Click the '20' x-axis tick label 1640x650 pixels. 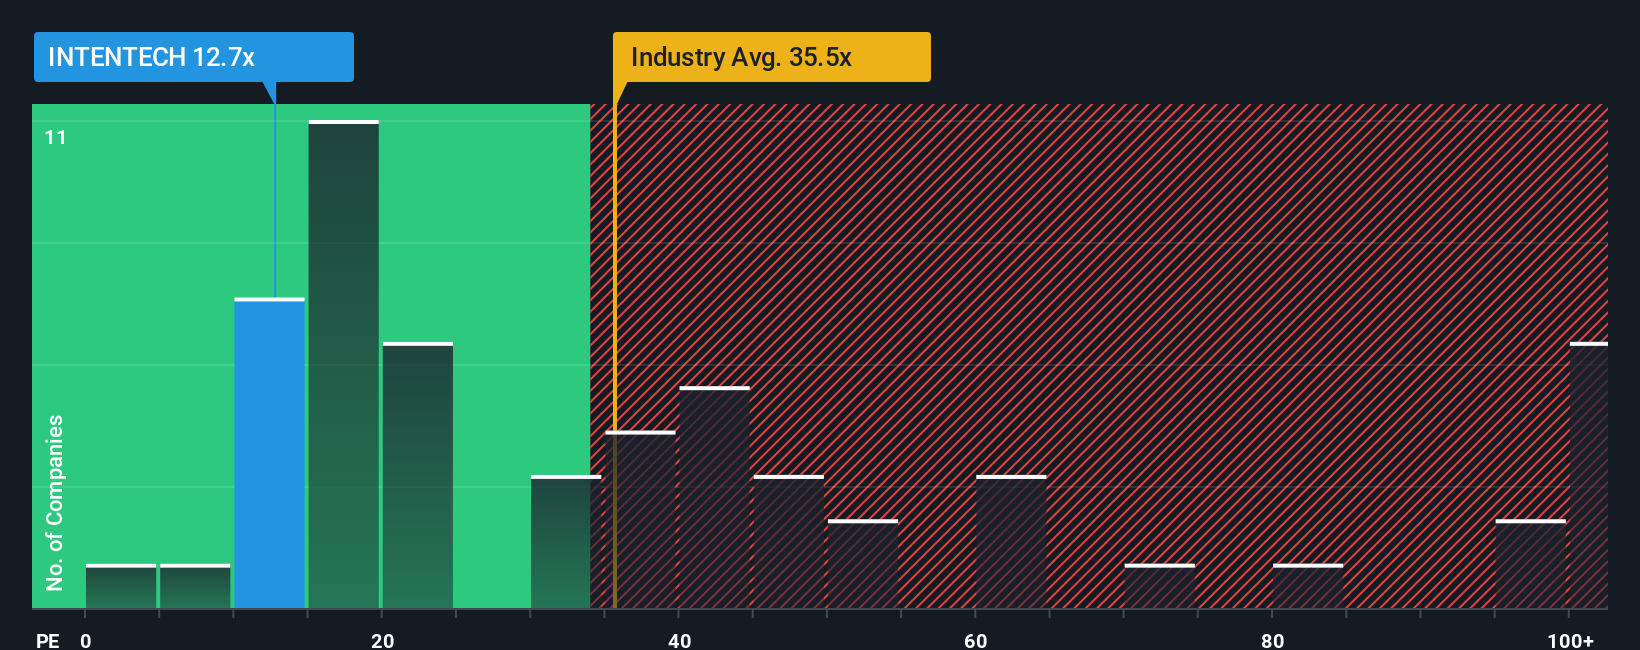coord(382,640)
